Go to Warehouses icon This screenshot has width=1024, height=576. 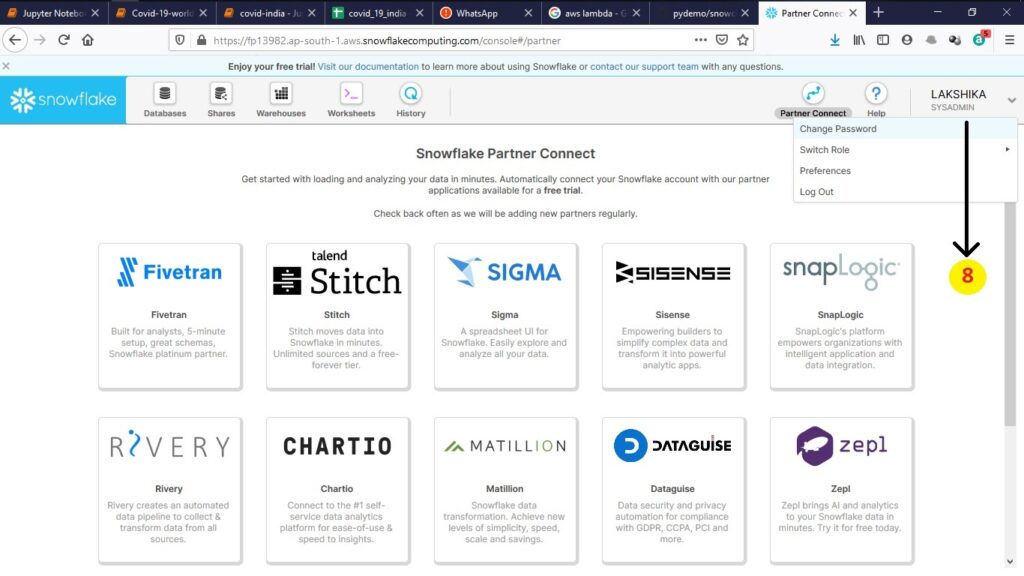point(281,94)
